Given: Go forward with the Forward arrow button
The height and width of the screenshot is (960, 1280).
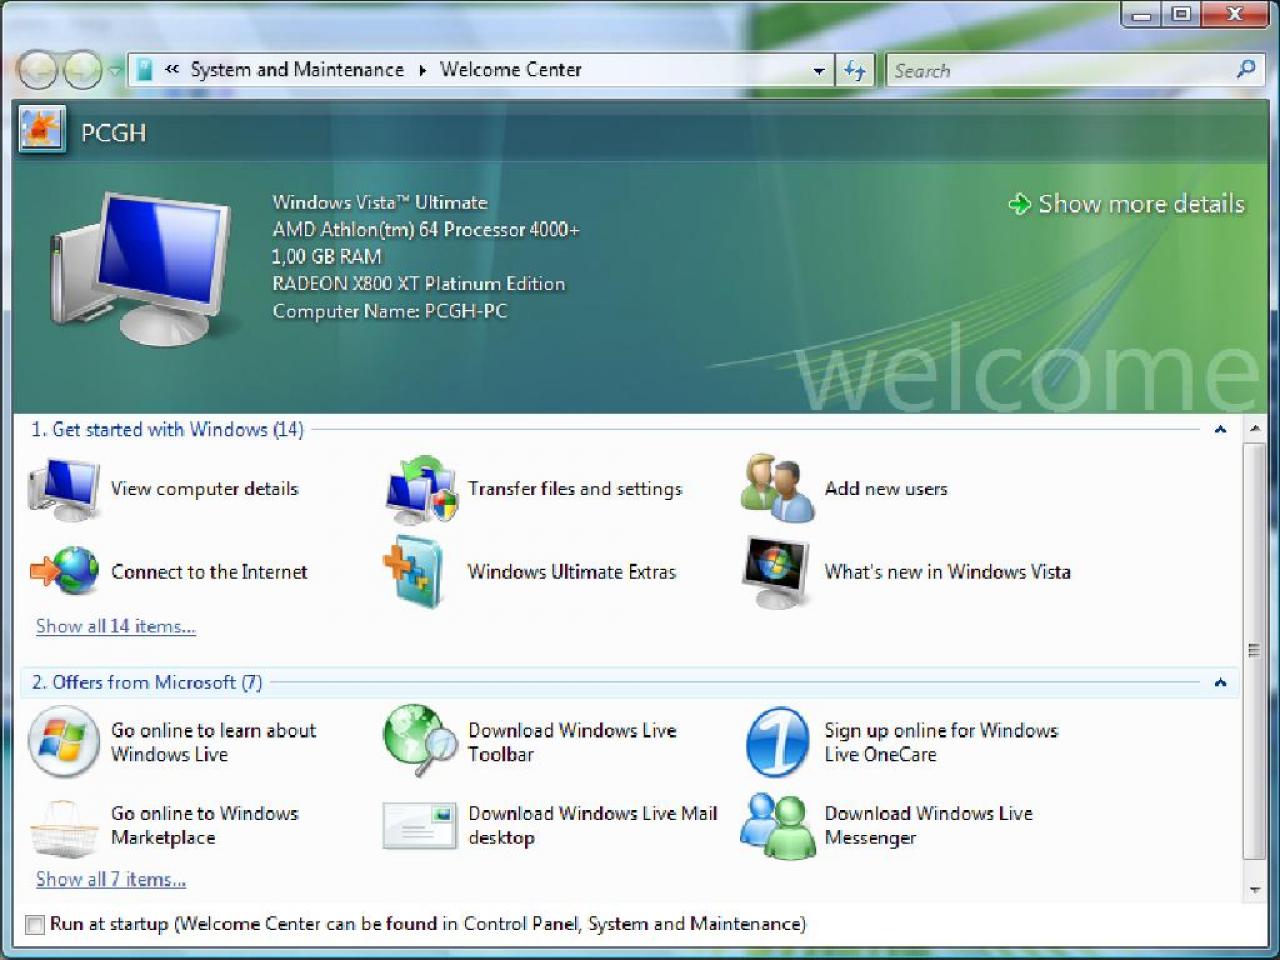Looking at the screenshot, I should pos(82,69).
